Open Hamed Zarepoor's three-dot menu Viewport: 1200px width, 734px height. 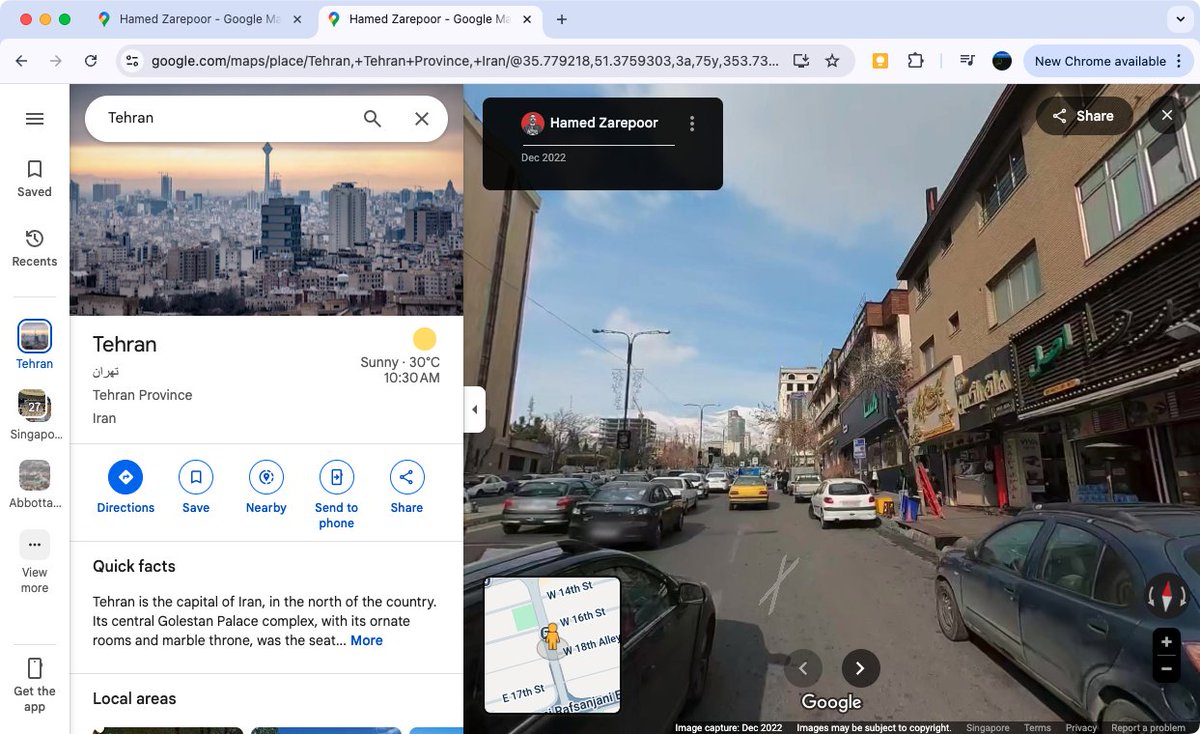pyautogui.click(x=692, y=124)
